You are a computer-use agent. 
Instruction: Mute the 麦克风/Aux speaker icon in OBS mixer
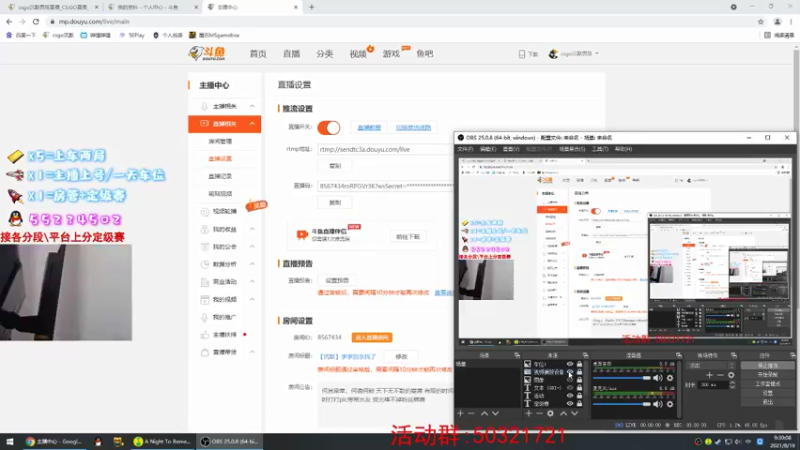658,404
